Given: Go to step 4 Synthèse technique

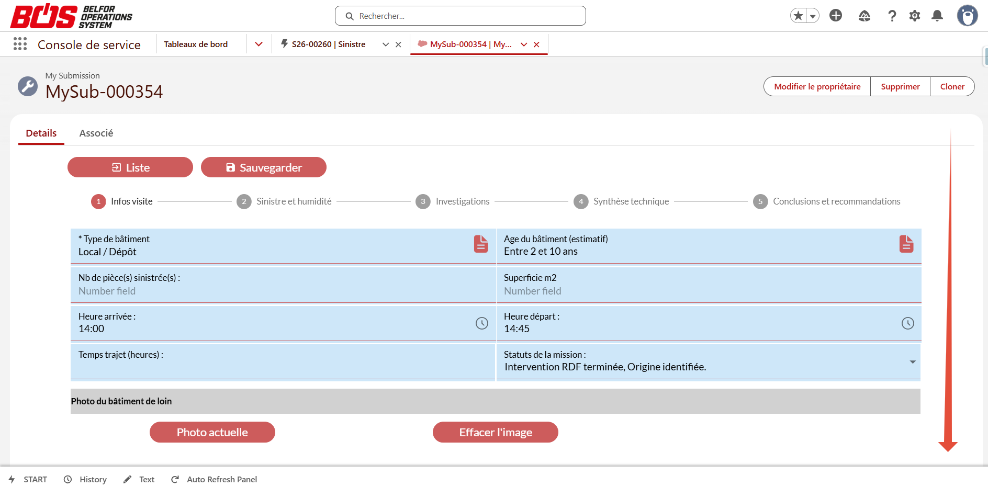Looking at the screenshot, I should click(621, 202).
